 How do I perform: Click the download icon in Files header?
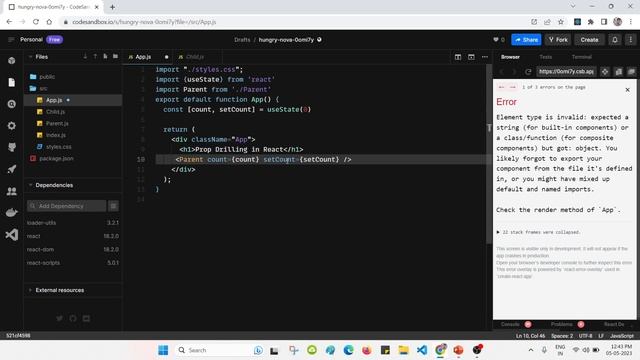tap(85, 56)
